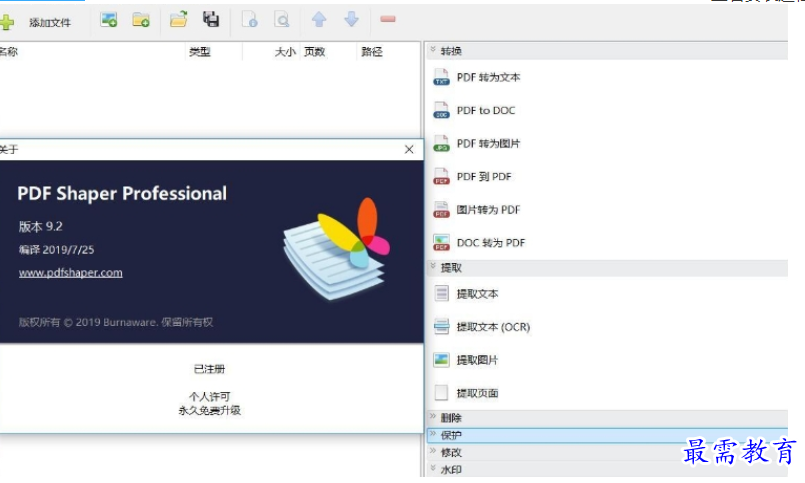
Task: Click the 版本 9.2 version text
Action: pos(41,226)
